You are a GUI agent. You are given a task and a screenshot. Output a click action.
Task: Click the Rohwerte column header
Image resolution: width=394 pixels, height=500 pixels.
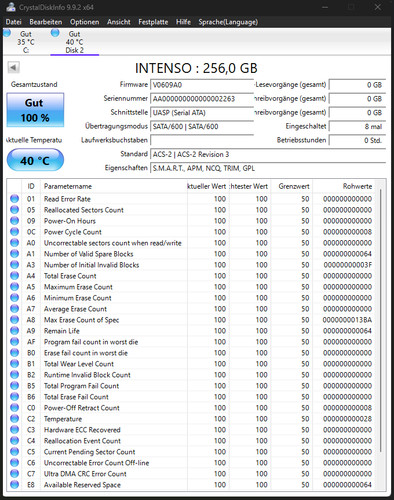point(344,186)
